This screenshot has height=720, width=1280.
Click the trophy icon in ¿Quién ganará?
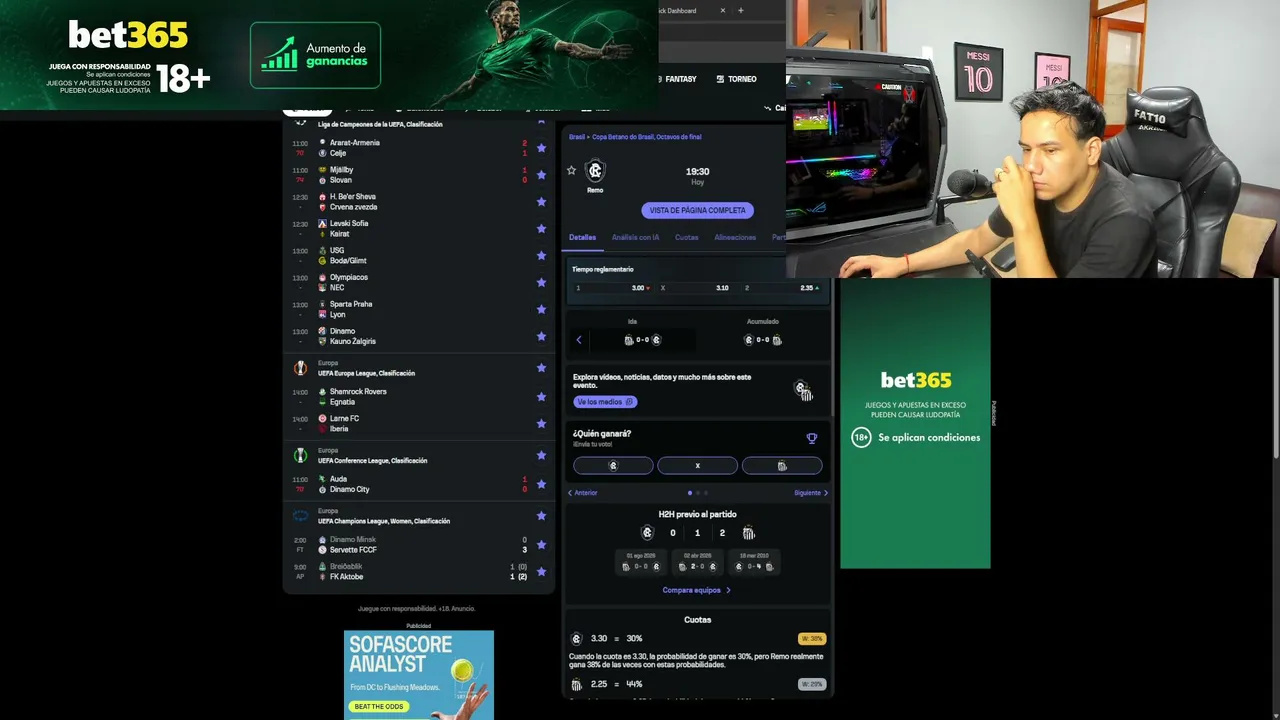pos(812,438)
